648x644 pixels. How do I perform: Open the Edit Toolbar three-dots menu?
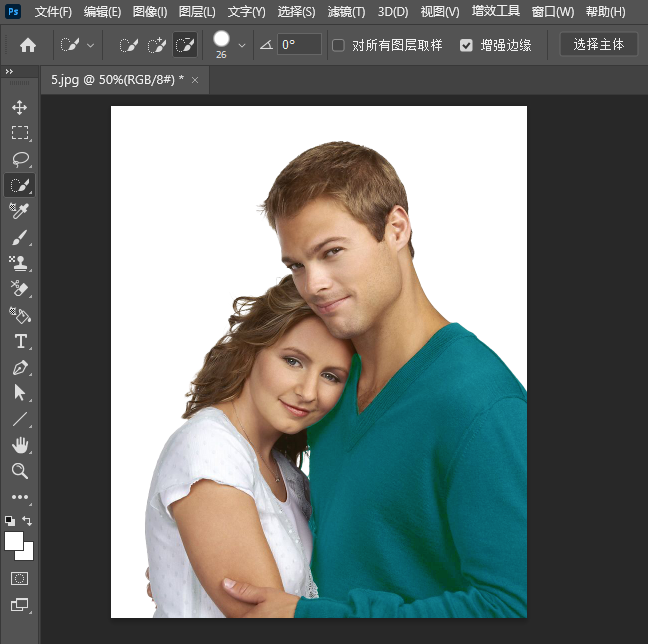[x=19, y=497]
